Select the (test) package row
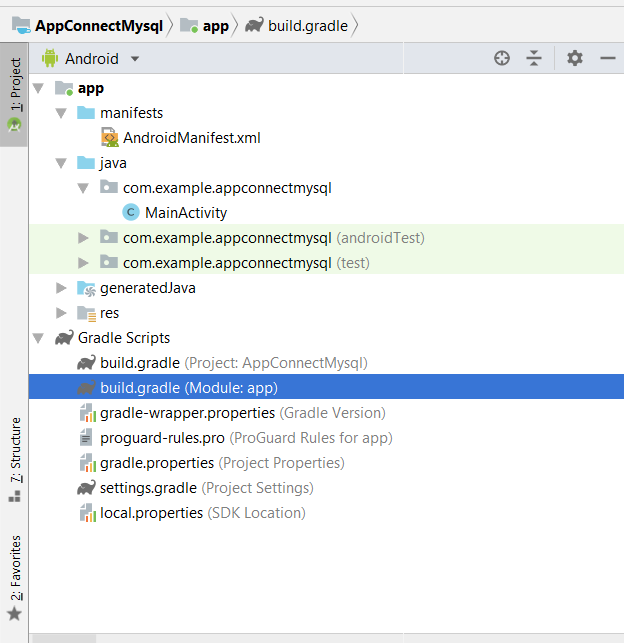Viewport: 624px width, 643px height. pos(326,263)
